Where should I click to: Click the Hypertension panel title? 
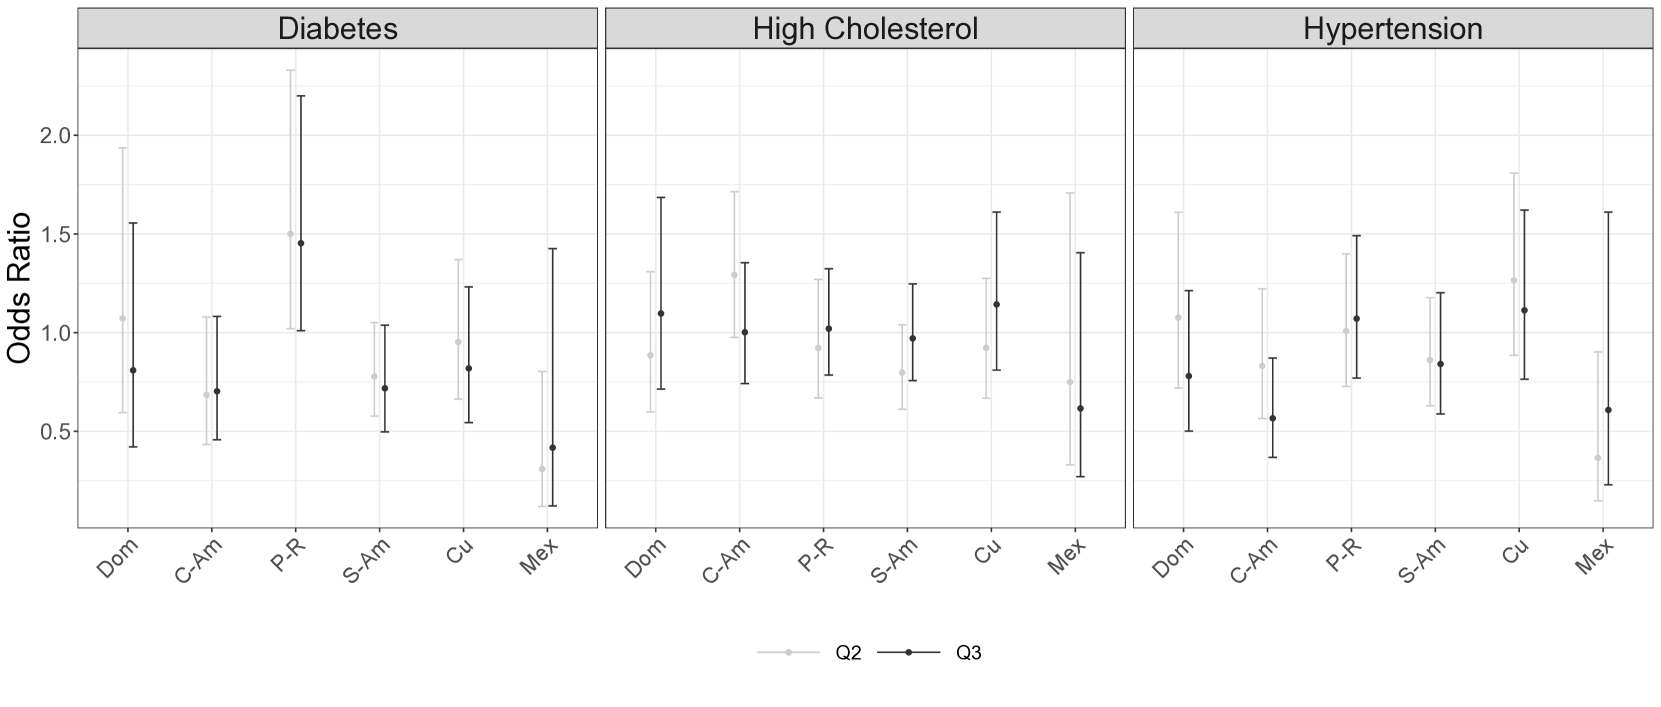click(1392, 28)
